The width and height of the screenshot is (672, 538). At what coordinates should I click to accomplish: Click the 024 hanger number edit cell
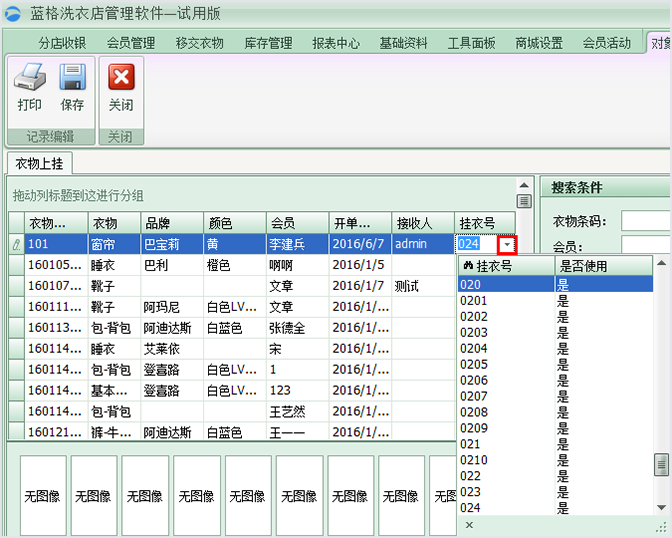pyautogui.click(x=477, y=244)
